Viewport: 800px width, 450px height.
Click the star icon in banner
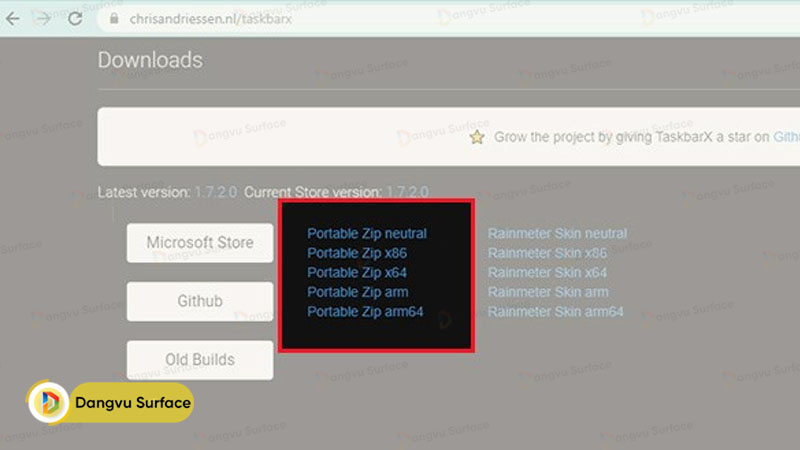pos(478,137)
